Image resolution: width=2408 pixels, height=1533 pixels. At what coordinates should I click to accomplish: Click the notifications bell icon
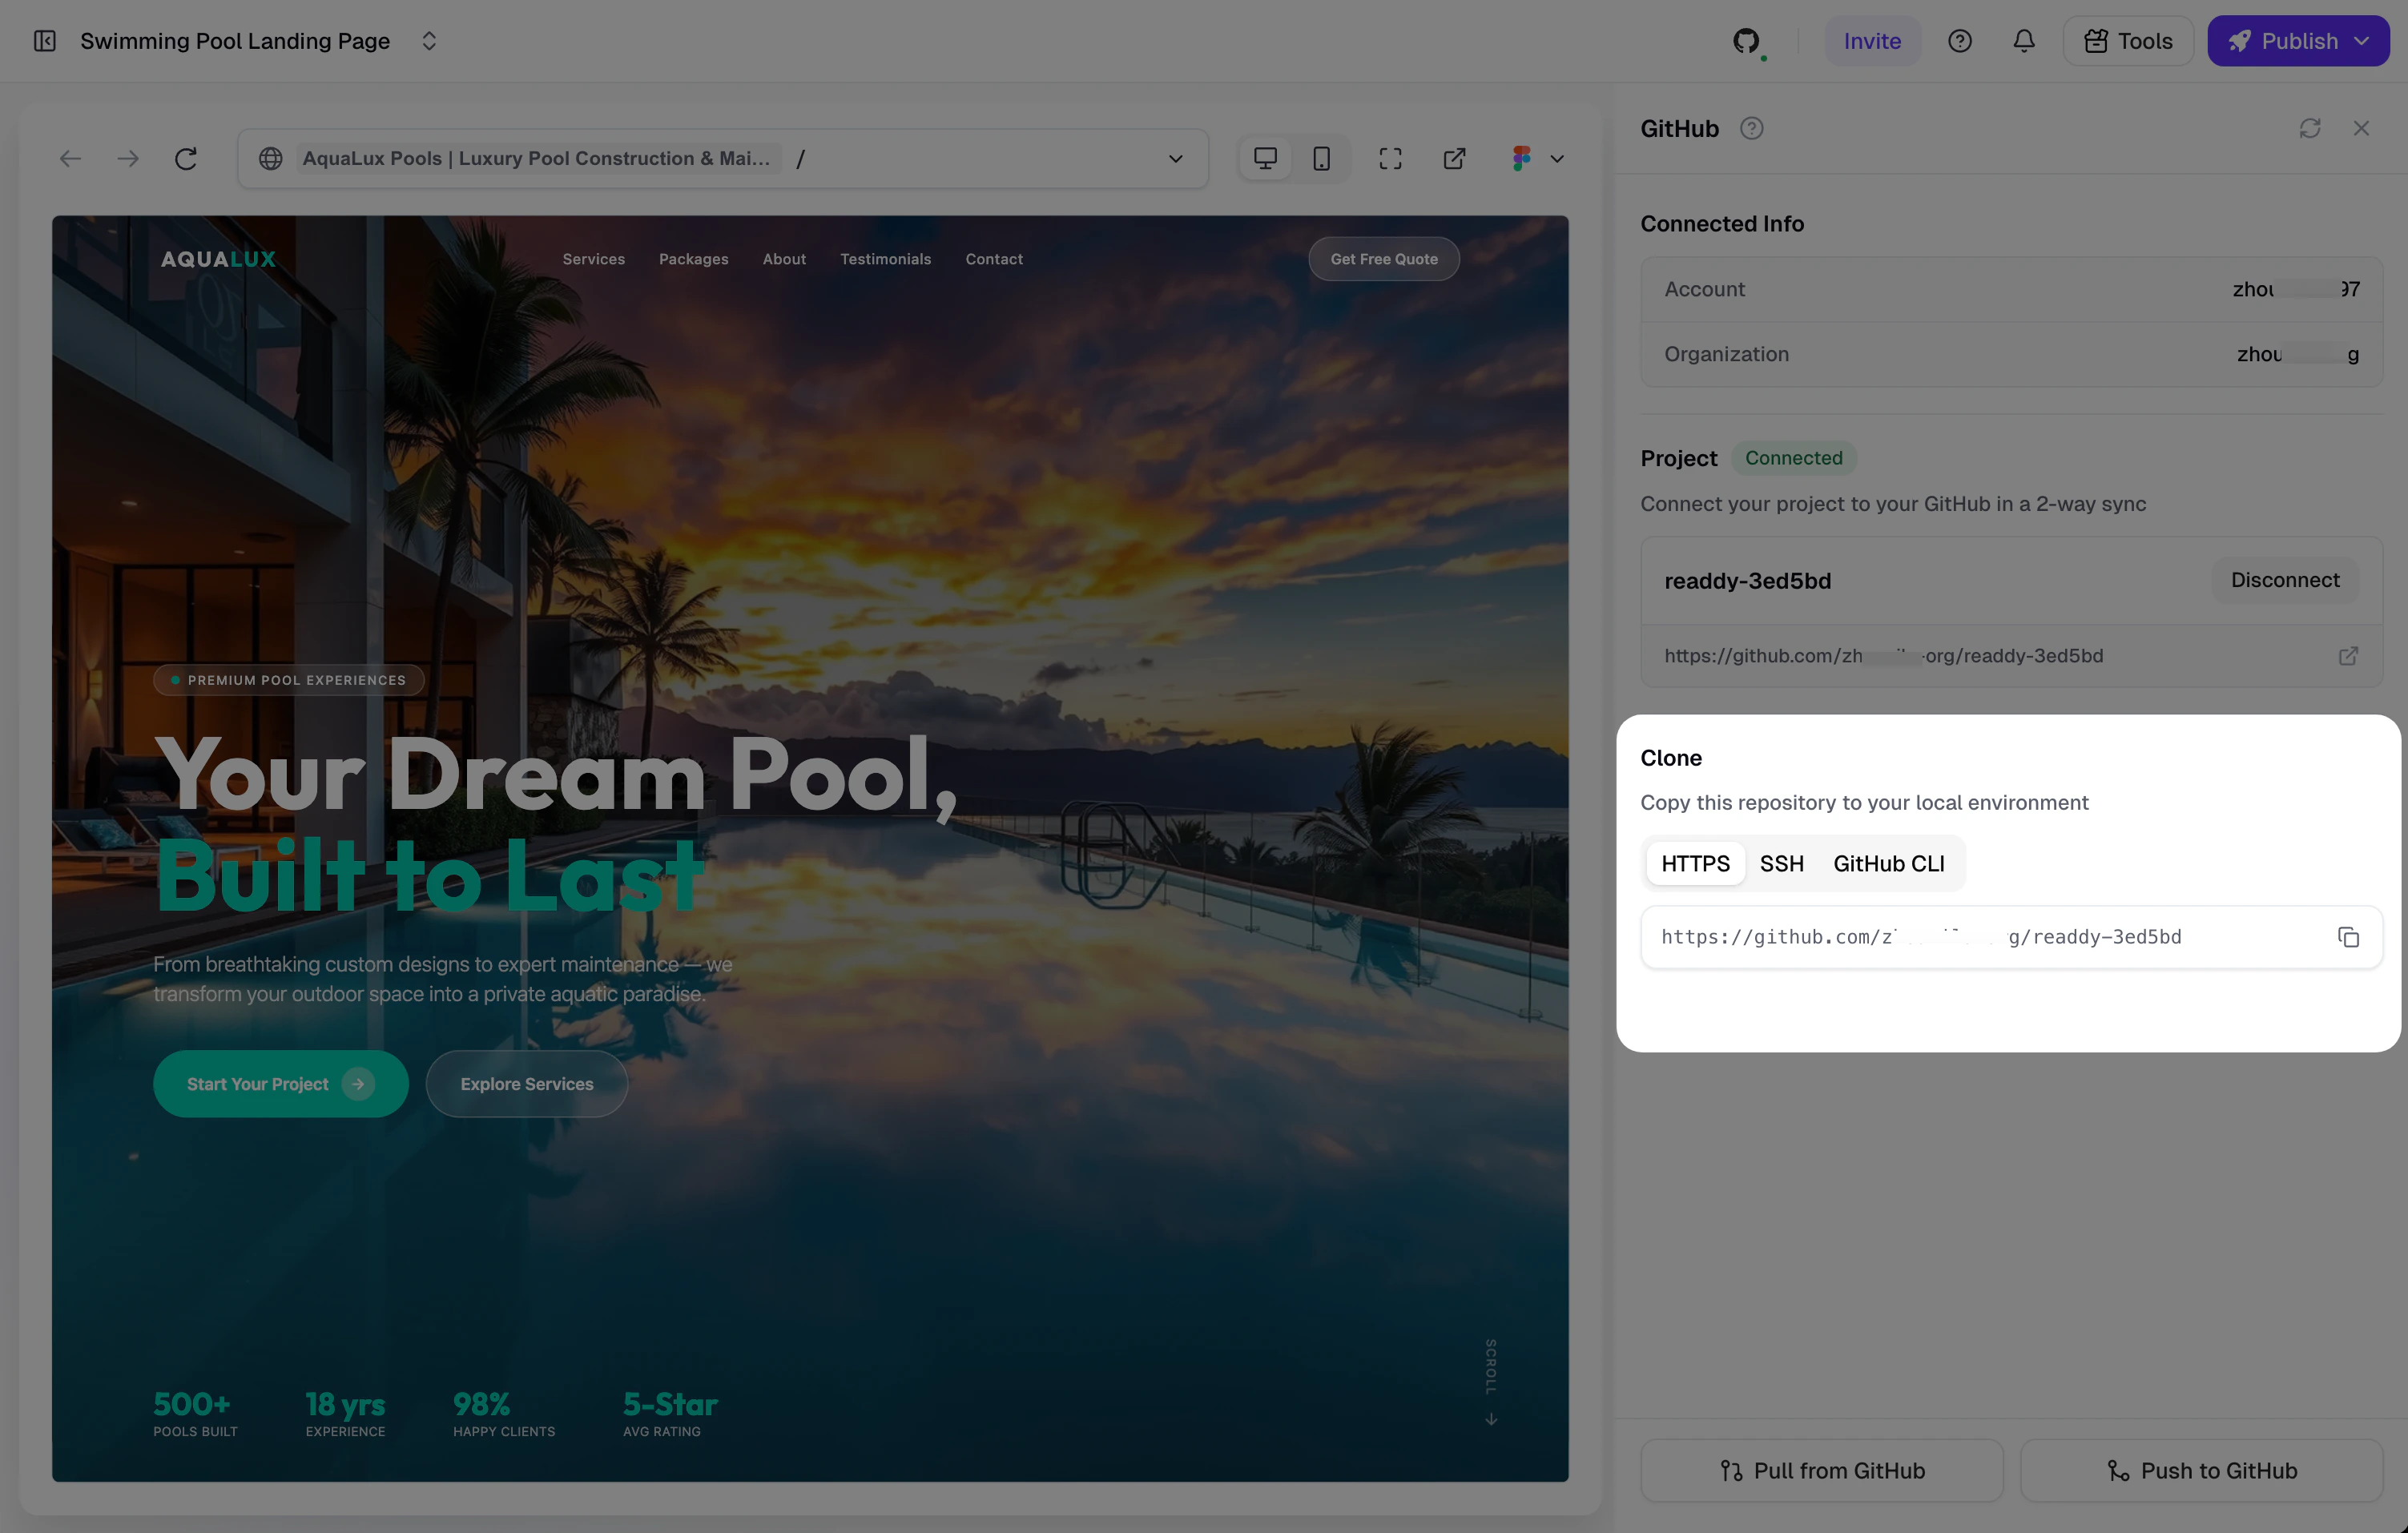2023,41
